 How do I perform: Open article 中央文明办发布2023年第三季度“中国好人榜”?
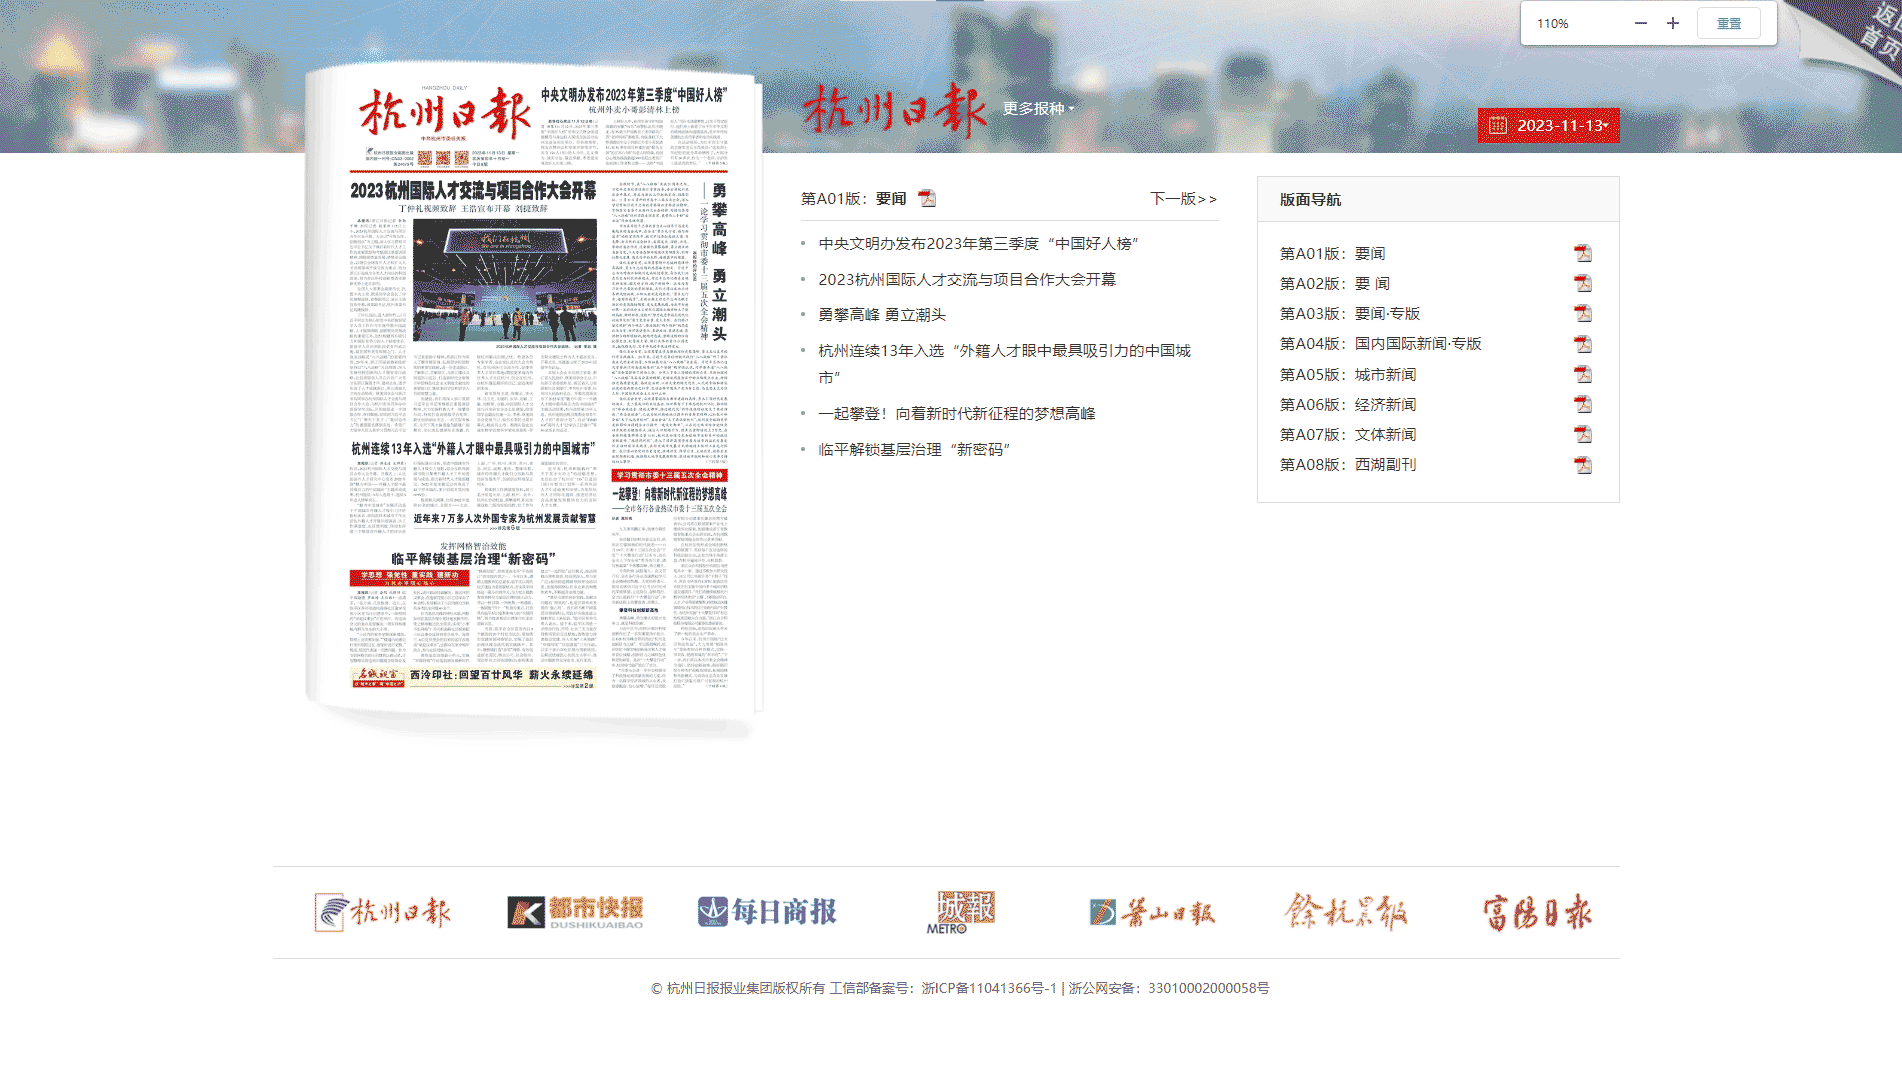(978, 244)
